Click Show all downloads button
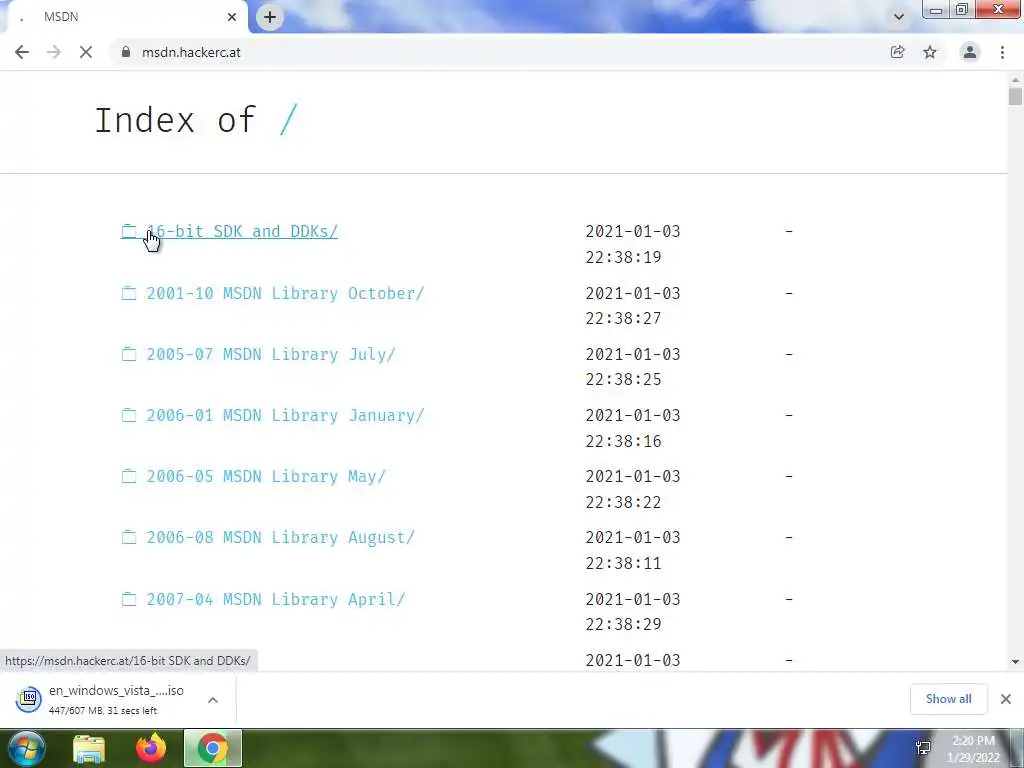Screen dimensions: 1024x768 (x=948, y=699)
